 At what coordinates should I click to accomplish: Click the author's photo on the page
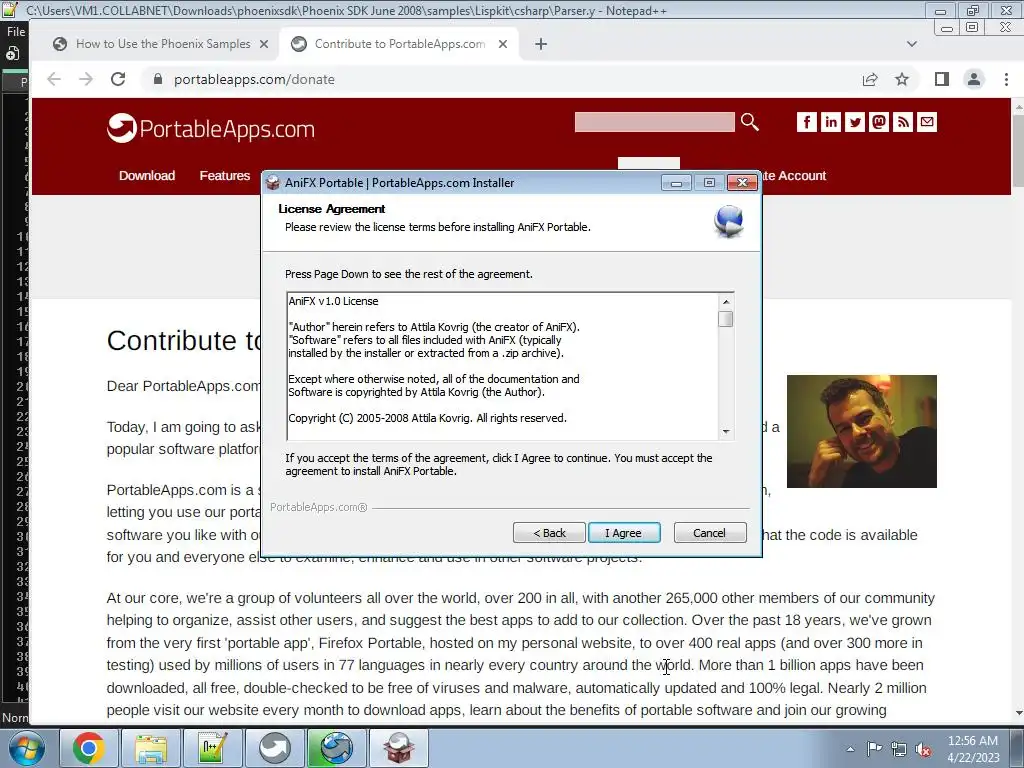861,431
